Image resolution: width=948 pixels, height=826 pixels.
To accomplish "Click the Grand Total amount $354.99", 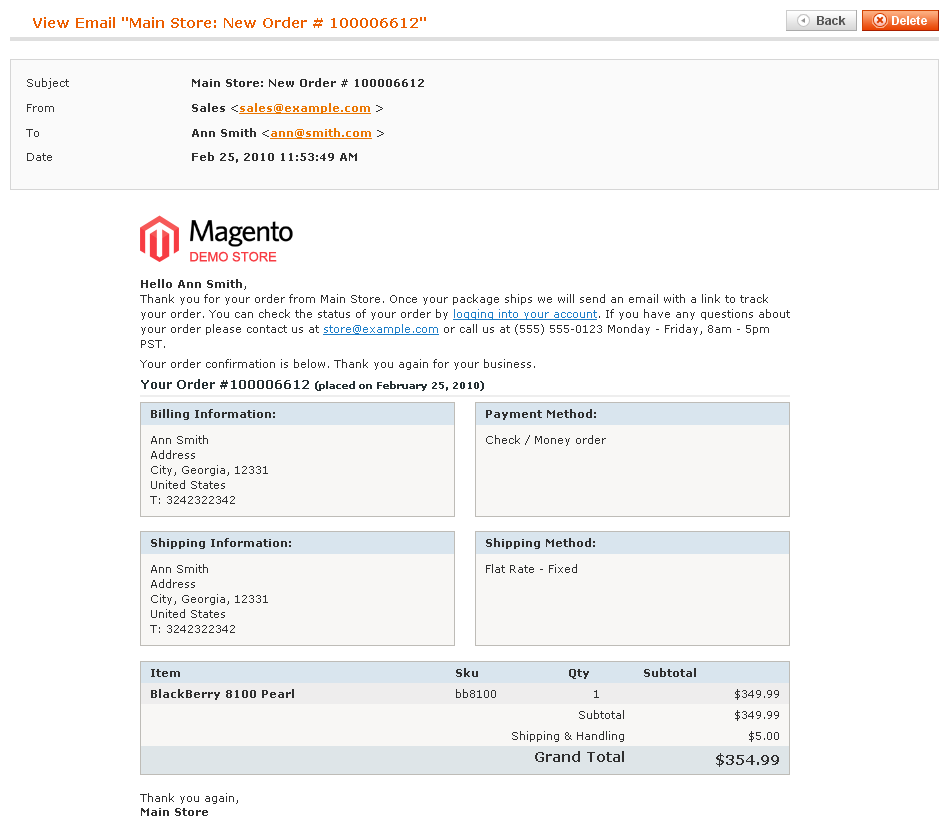I will [x=747, y=760].
